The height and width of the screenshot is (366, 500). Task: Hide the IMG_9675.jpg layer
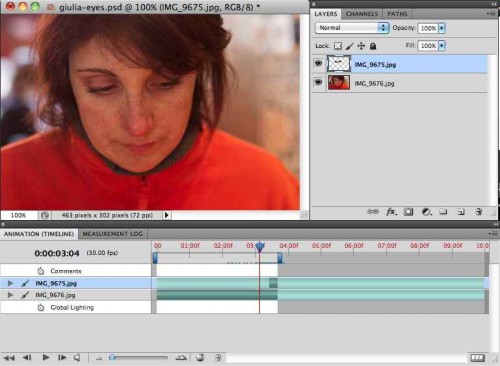click(x=319, y=63)
